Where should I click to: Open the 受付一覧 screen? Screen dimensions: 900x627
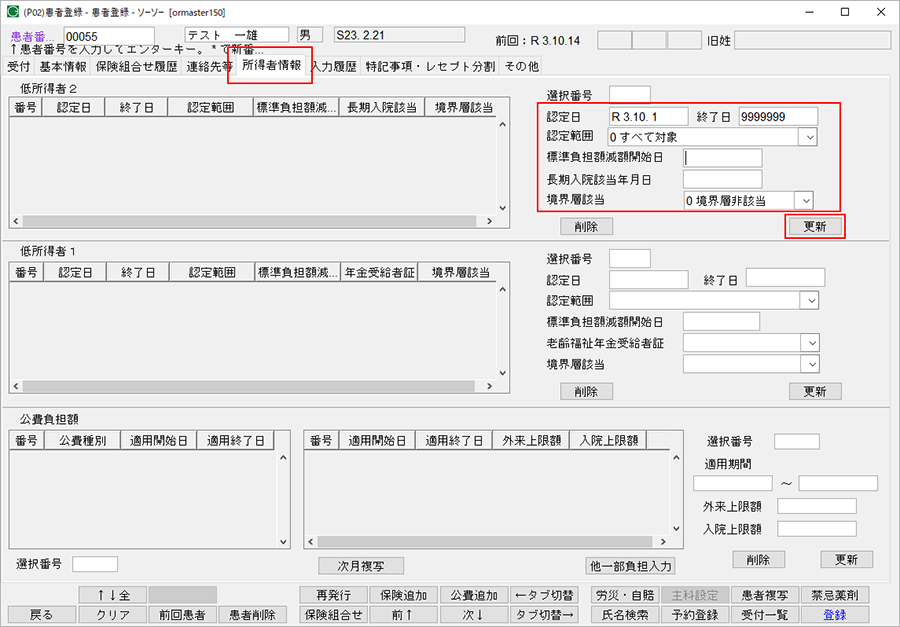[764, 614]
